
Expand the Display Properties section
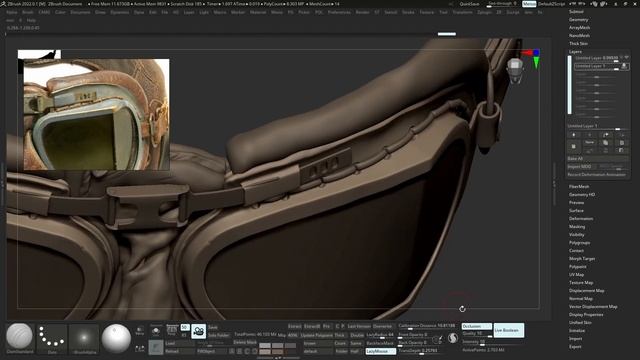click(586, 315)
